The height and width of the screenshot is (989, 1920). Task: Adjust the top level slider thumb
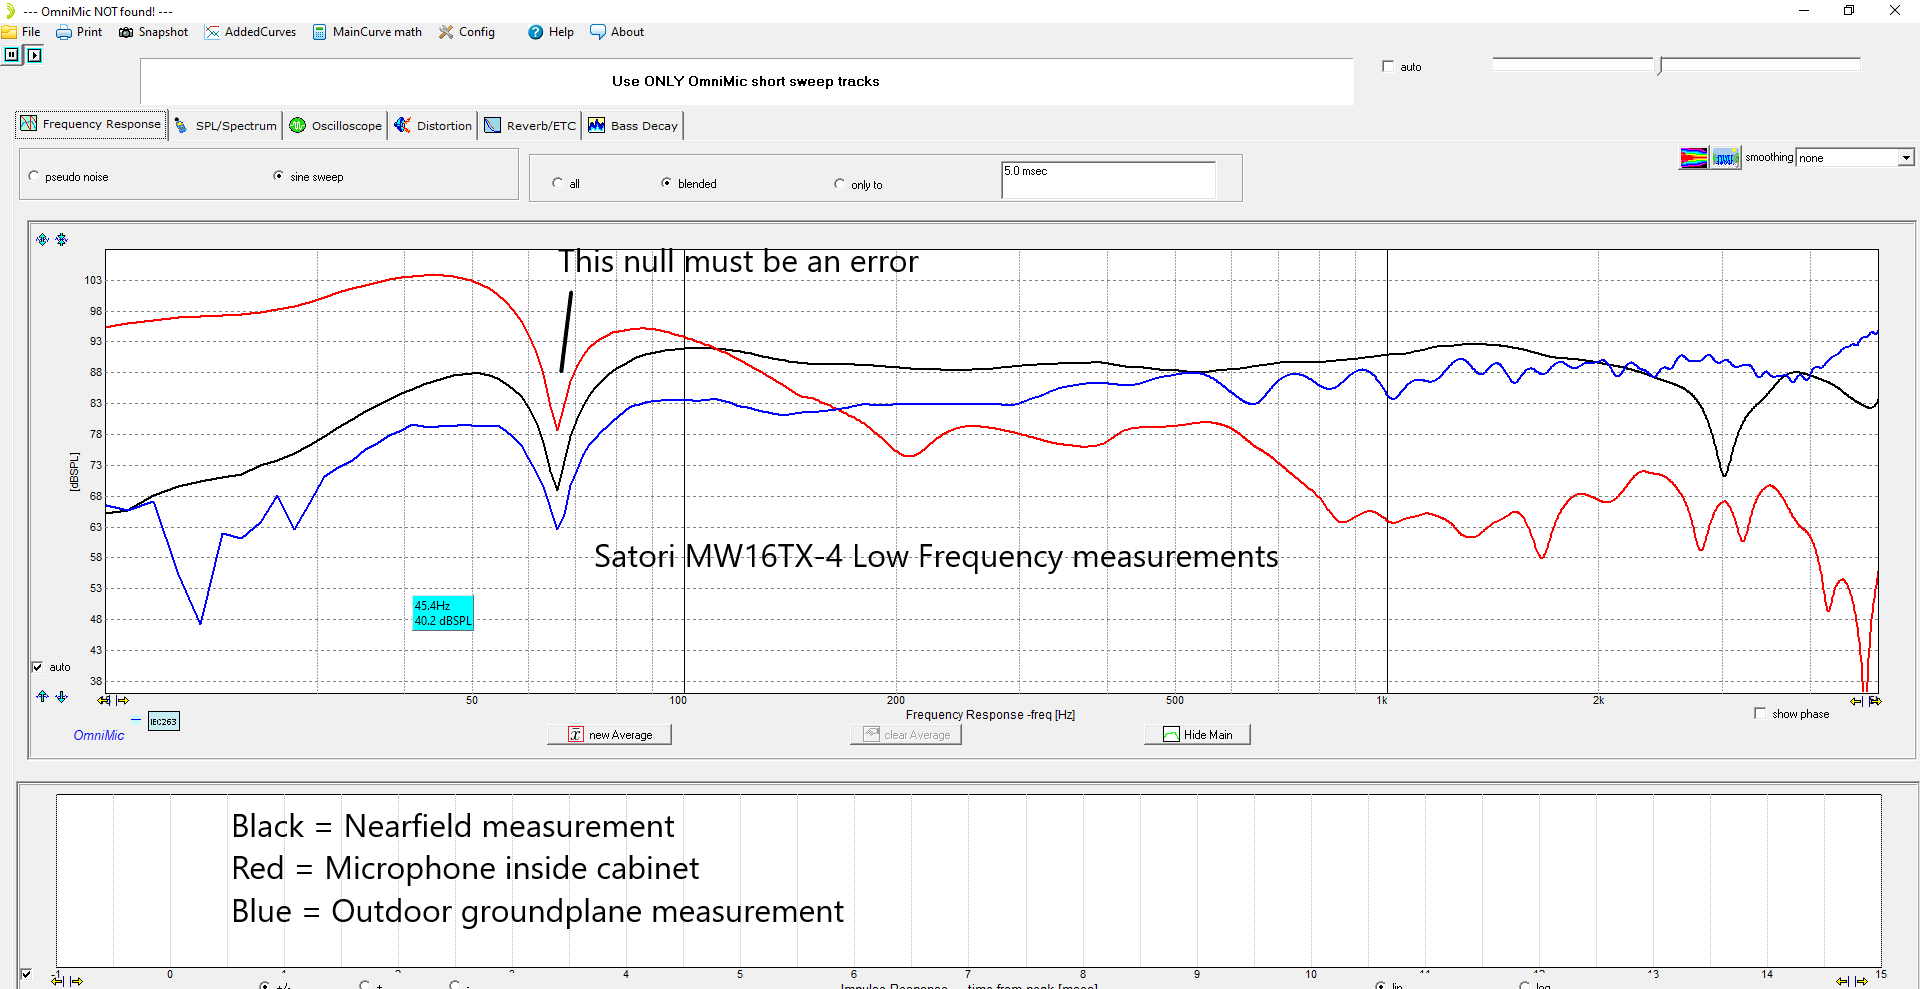pyautogui.click(x=1660, y=66)
